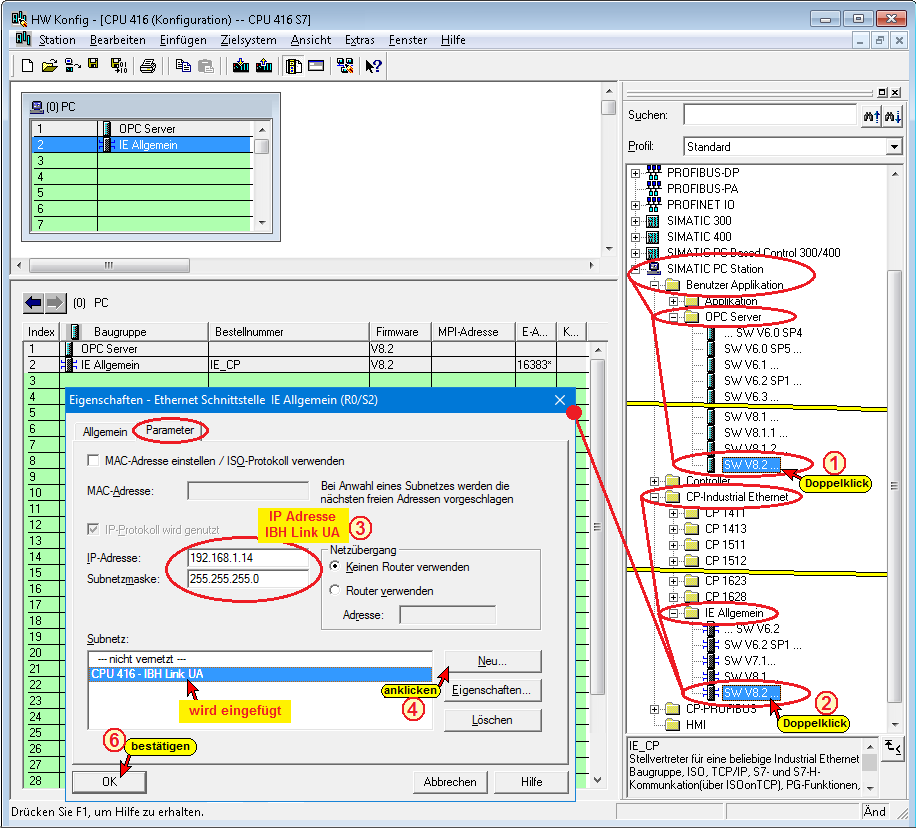Click the Save and Compile toolbar icon
The image size is (916, 828).
coord(119,65)
